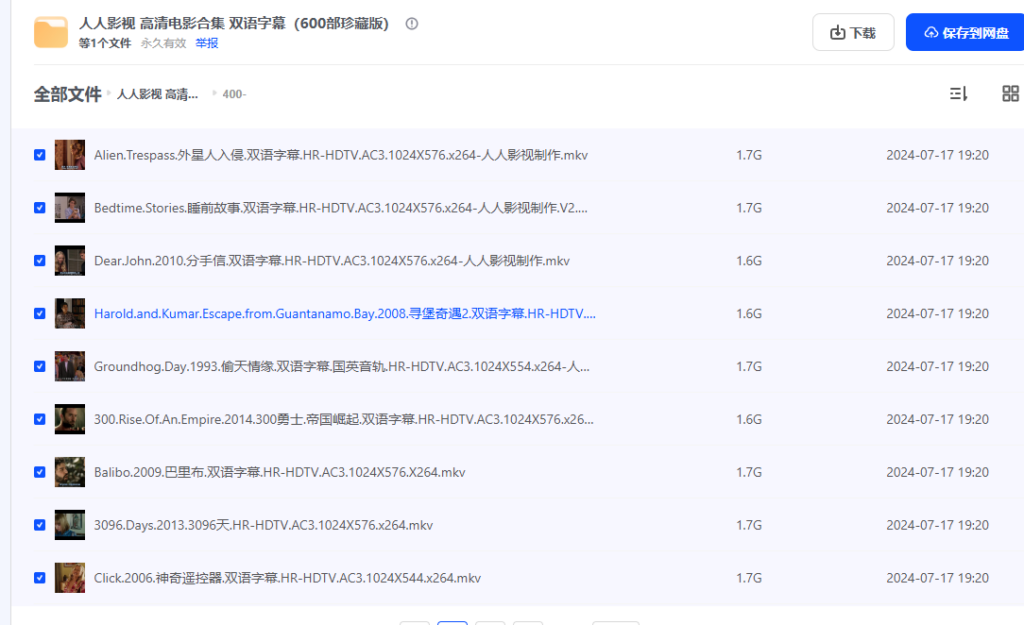Open Harold.and.Kumar.Escape.from.Guantanamo.Bay file link
Screen dimensions: 1024x625
pyautogui.click(x=345, y=313)
